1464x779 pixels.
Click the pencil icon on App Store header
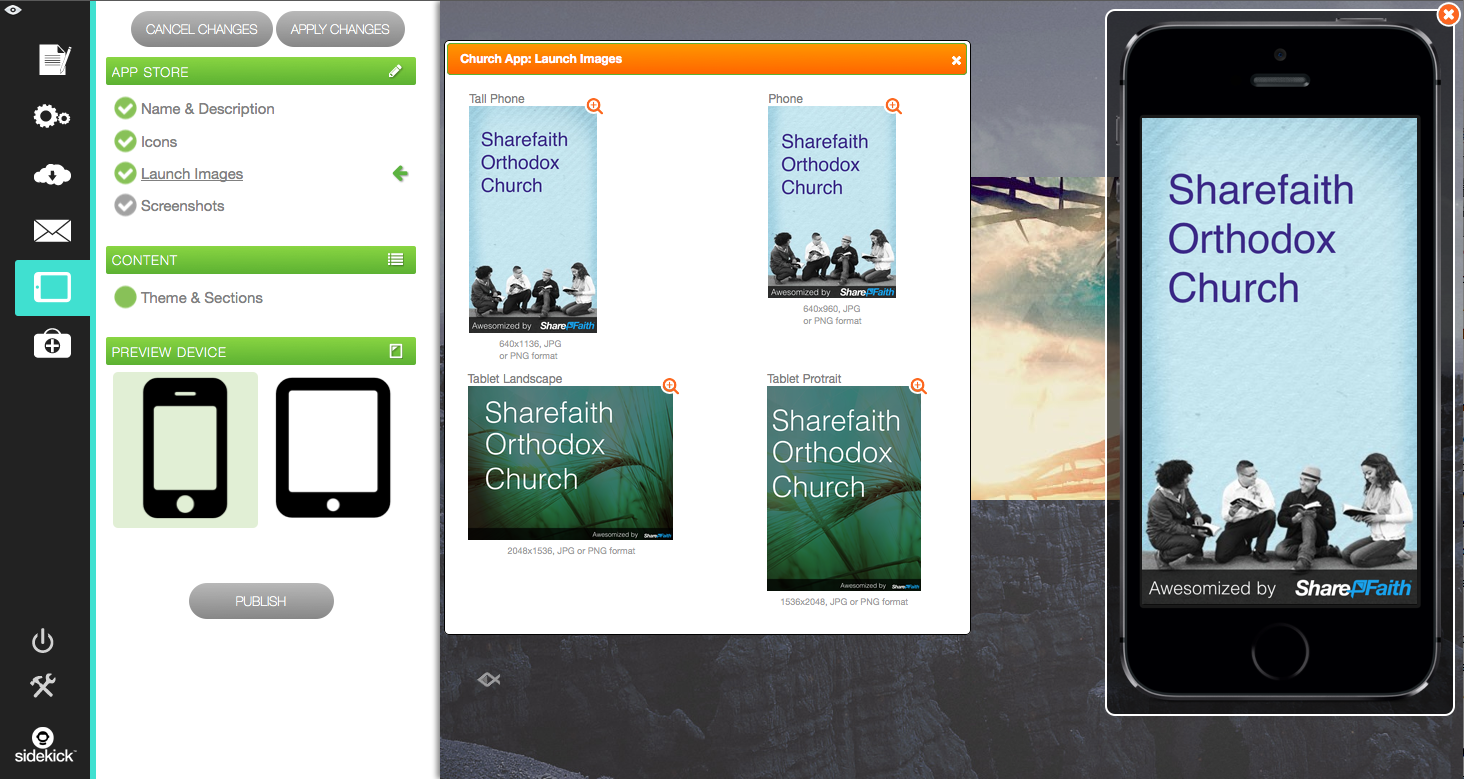coord(396,71)
